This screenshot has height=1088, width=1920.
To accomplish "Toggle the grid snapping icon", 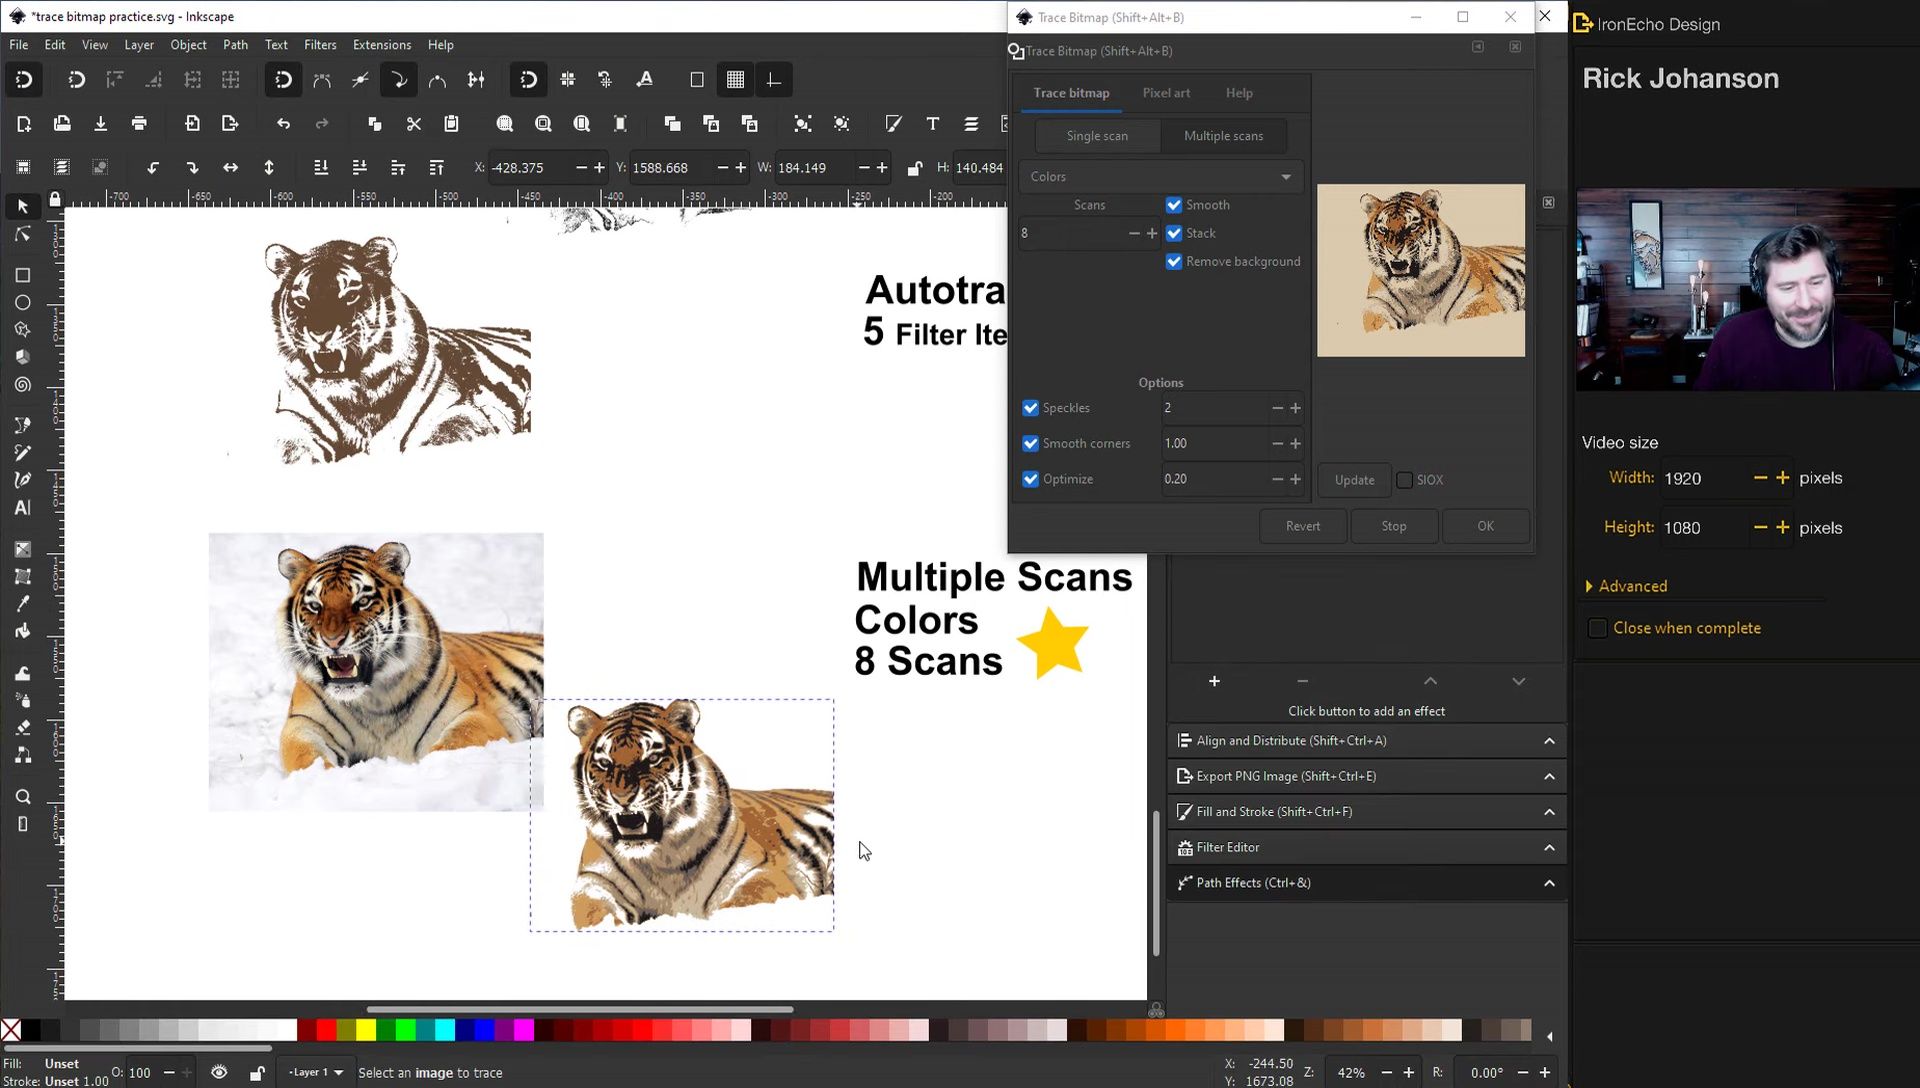I will click(x=735, y=80).
